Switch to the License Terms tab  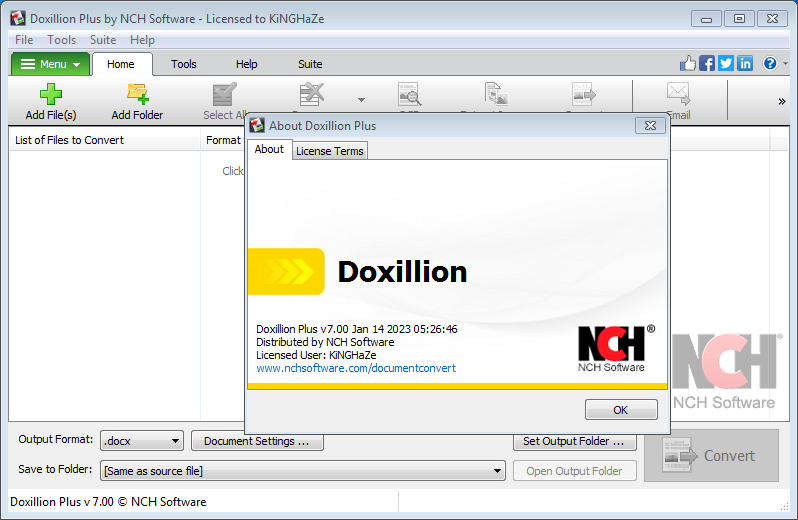(x=330, y=151)
